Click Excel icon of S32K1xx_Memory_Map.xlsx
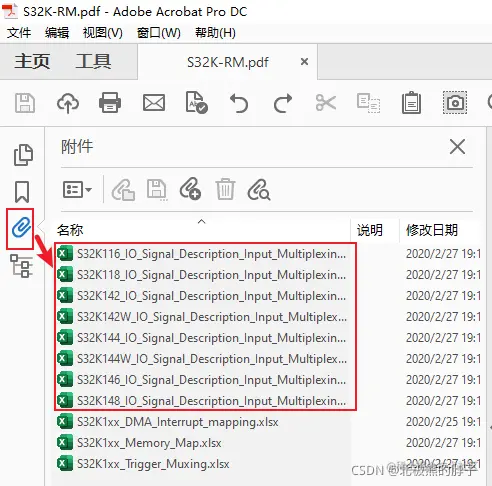The image size is (492, 486). (65, 443)
